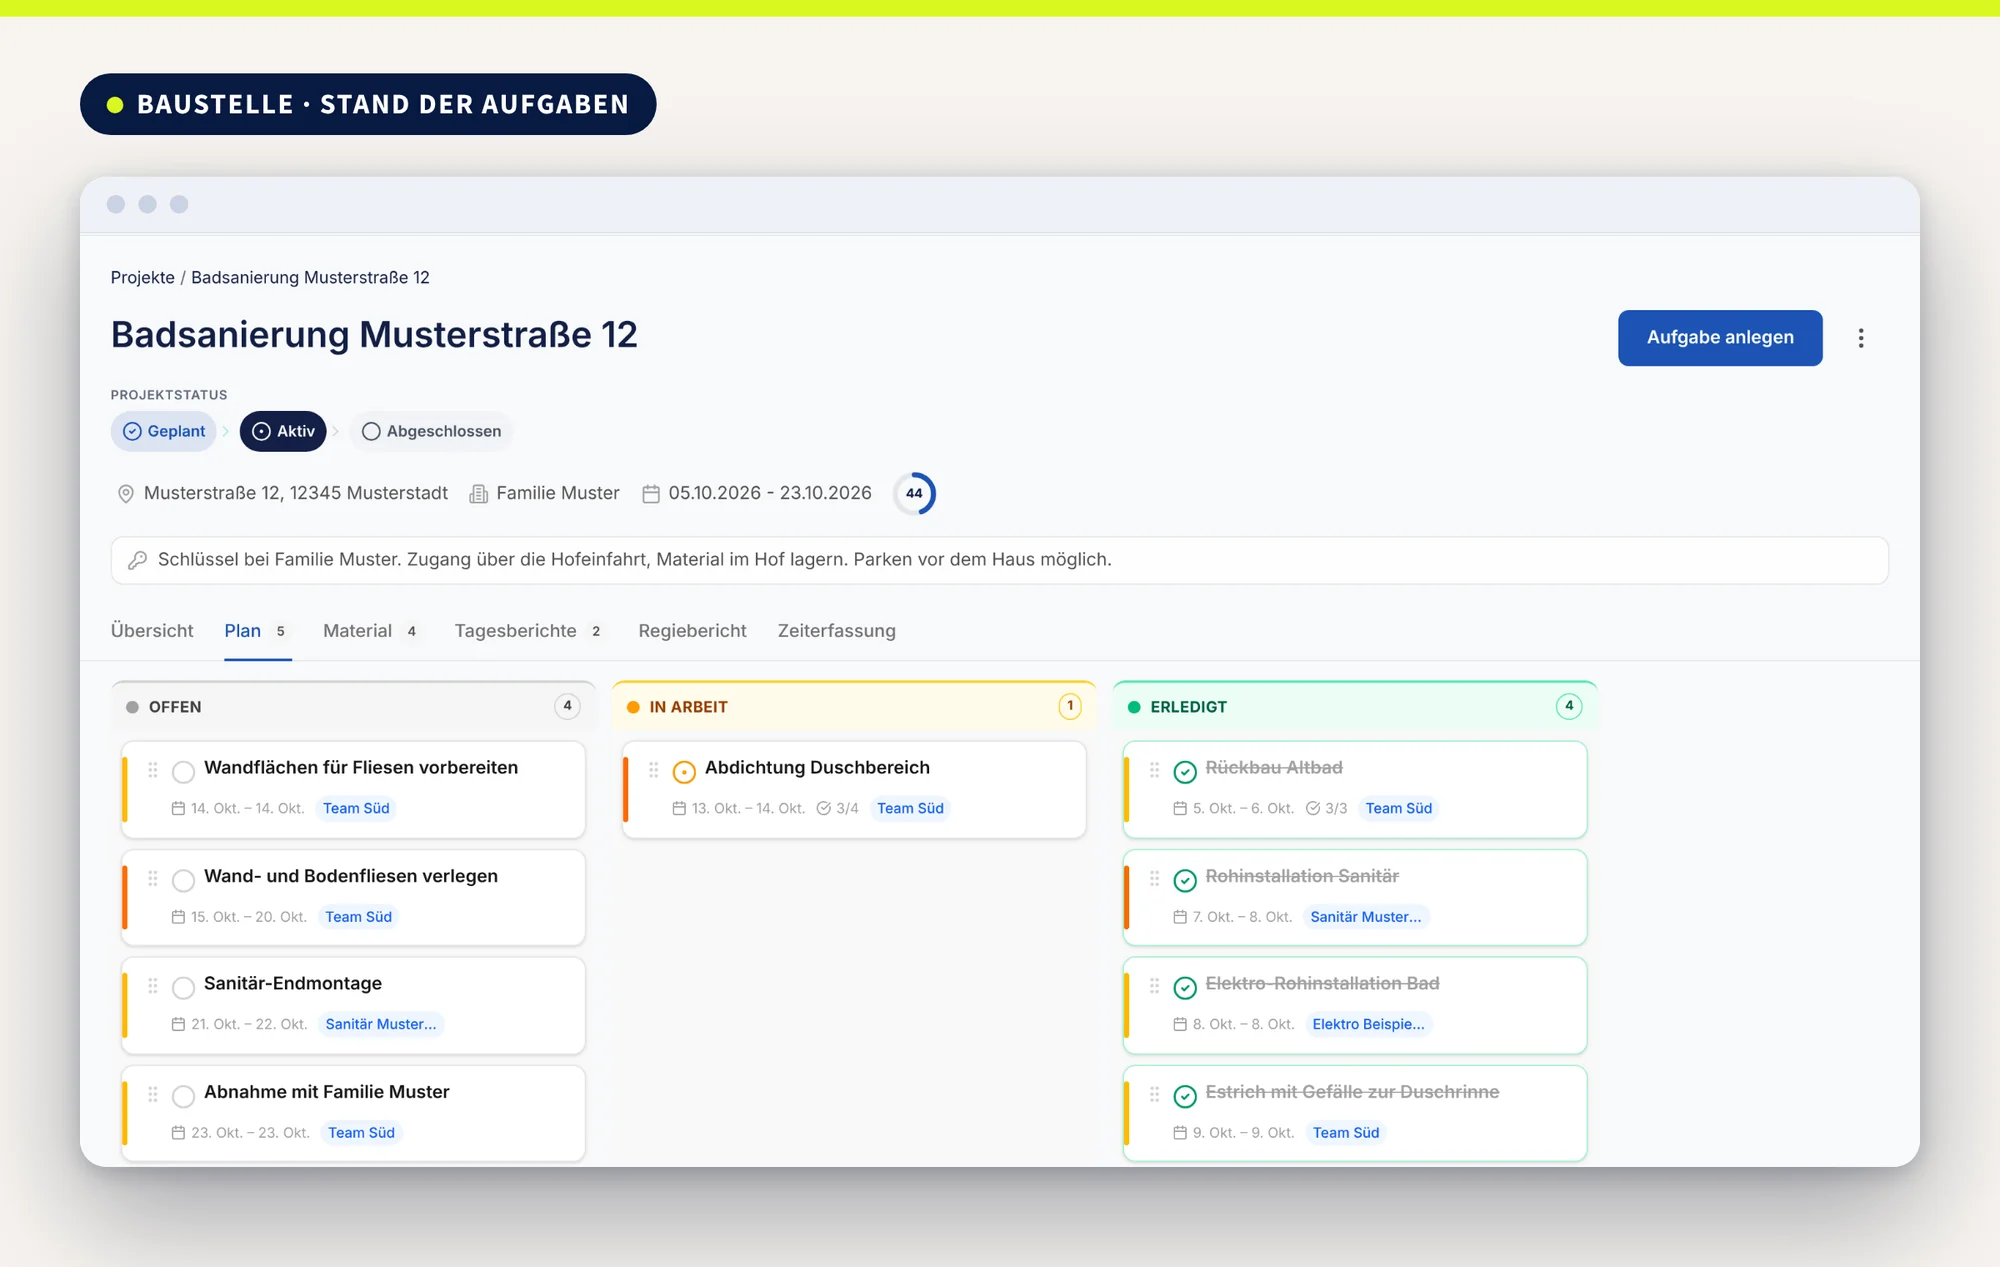Open the Regiebericht tab

coord(692,631)
